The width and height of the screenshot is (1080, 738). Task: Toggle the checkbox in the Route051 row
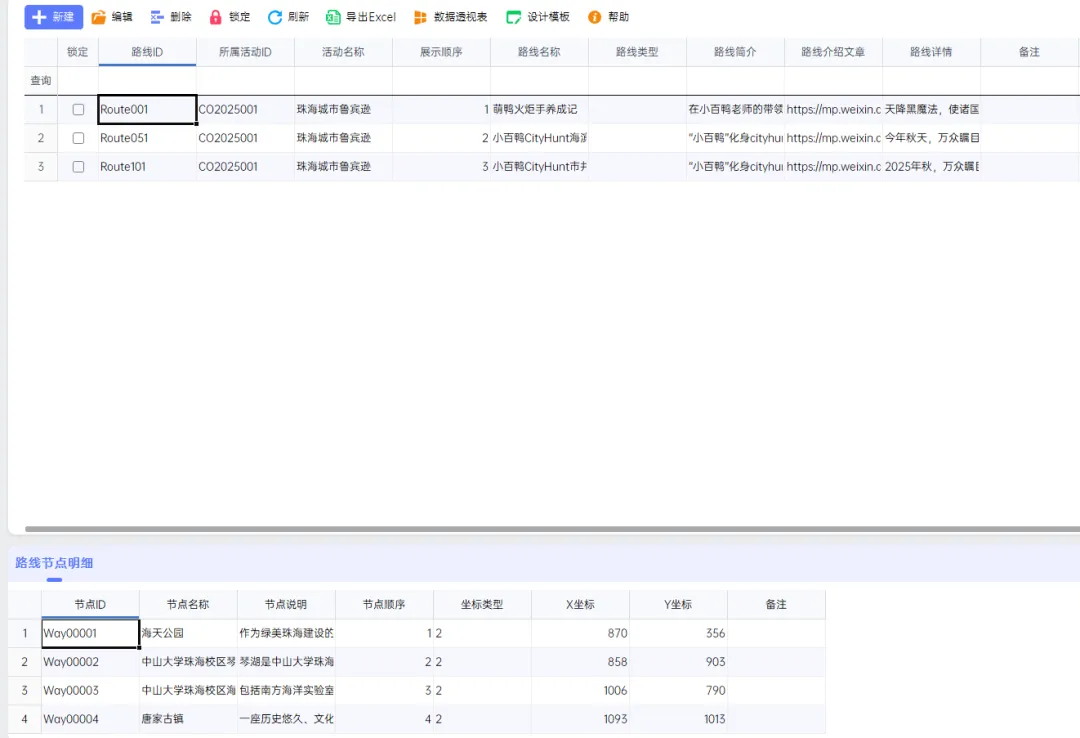point(78,138)
